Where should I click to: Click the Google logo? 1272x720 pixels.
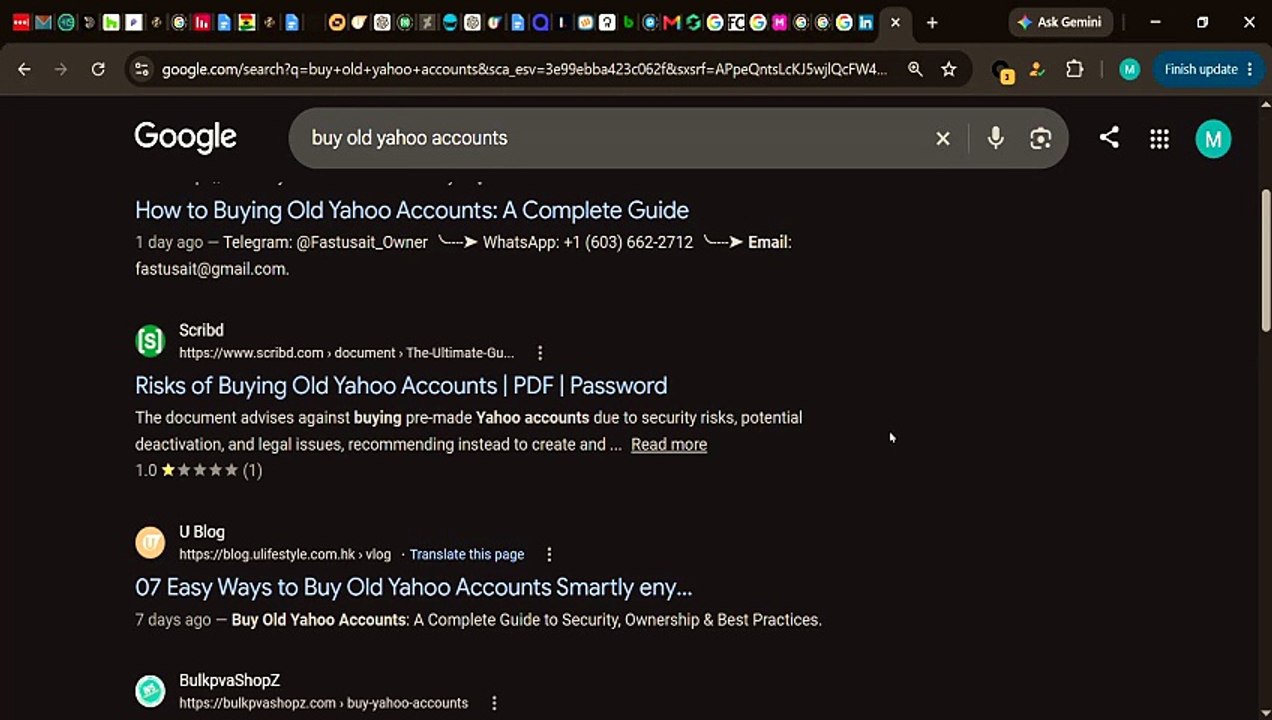186,137
